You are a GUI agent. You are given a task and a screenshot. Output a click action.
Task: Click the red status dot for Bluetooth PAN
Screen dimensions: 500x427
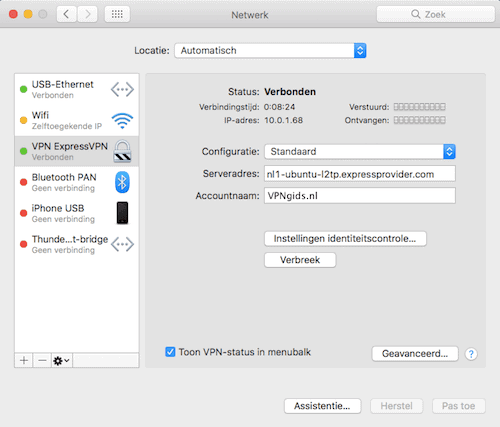click(23, 182)
